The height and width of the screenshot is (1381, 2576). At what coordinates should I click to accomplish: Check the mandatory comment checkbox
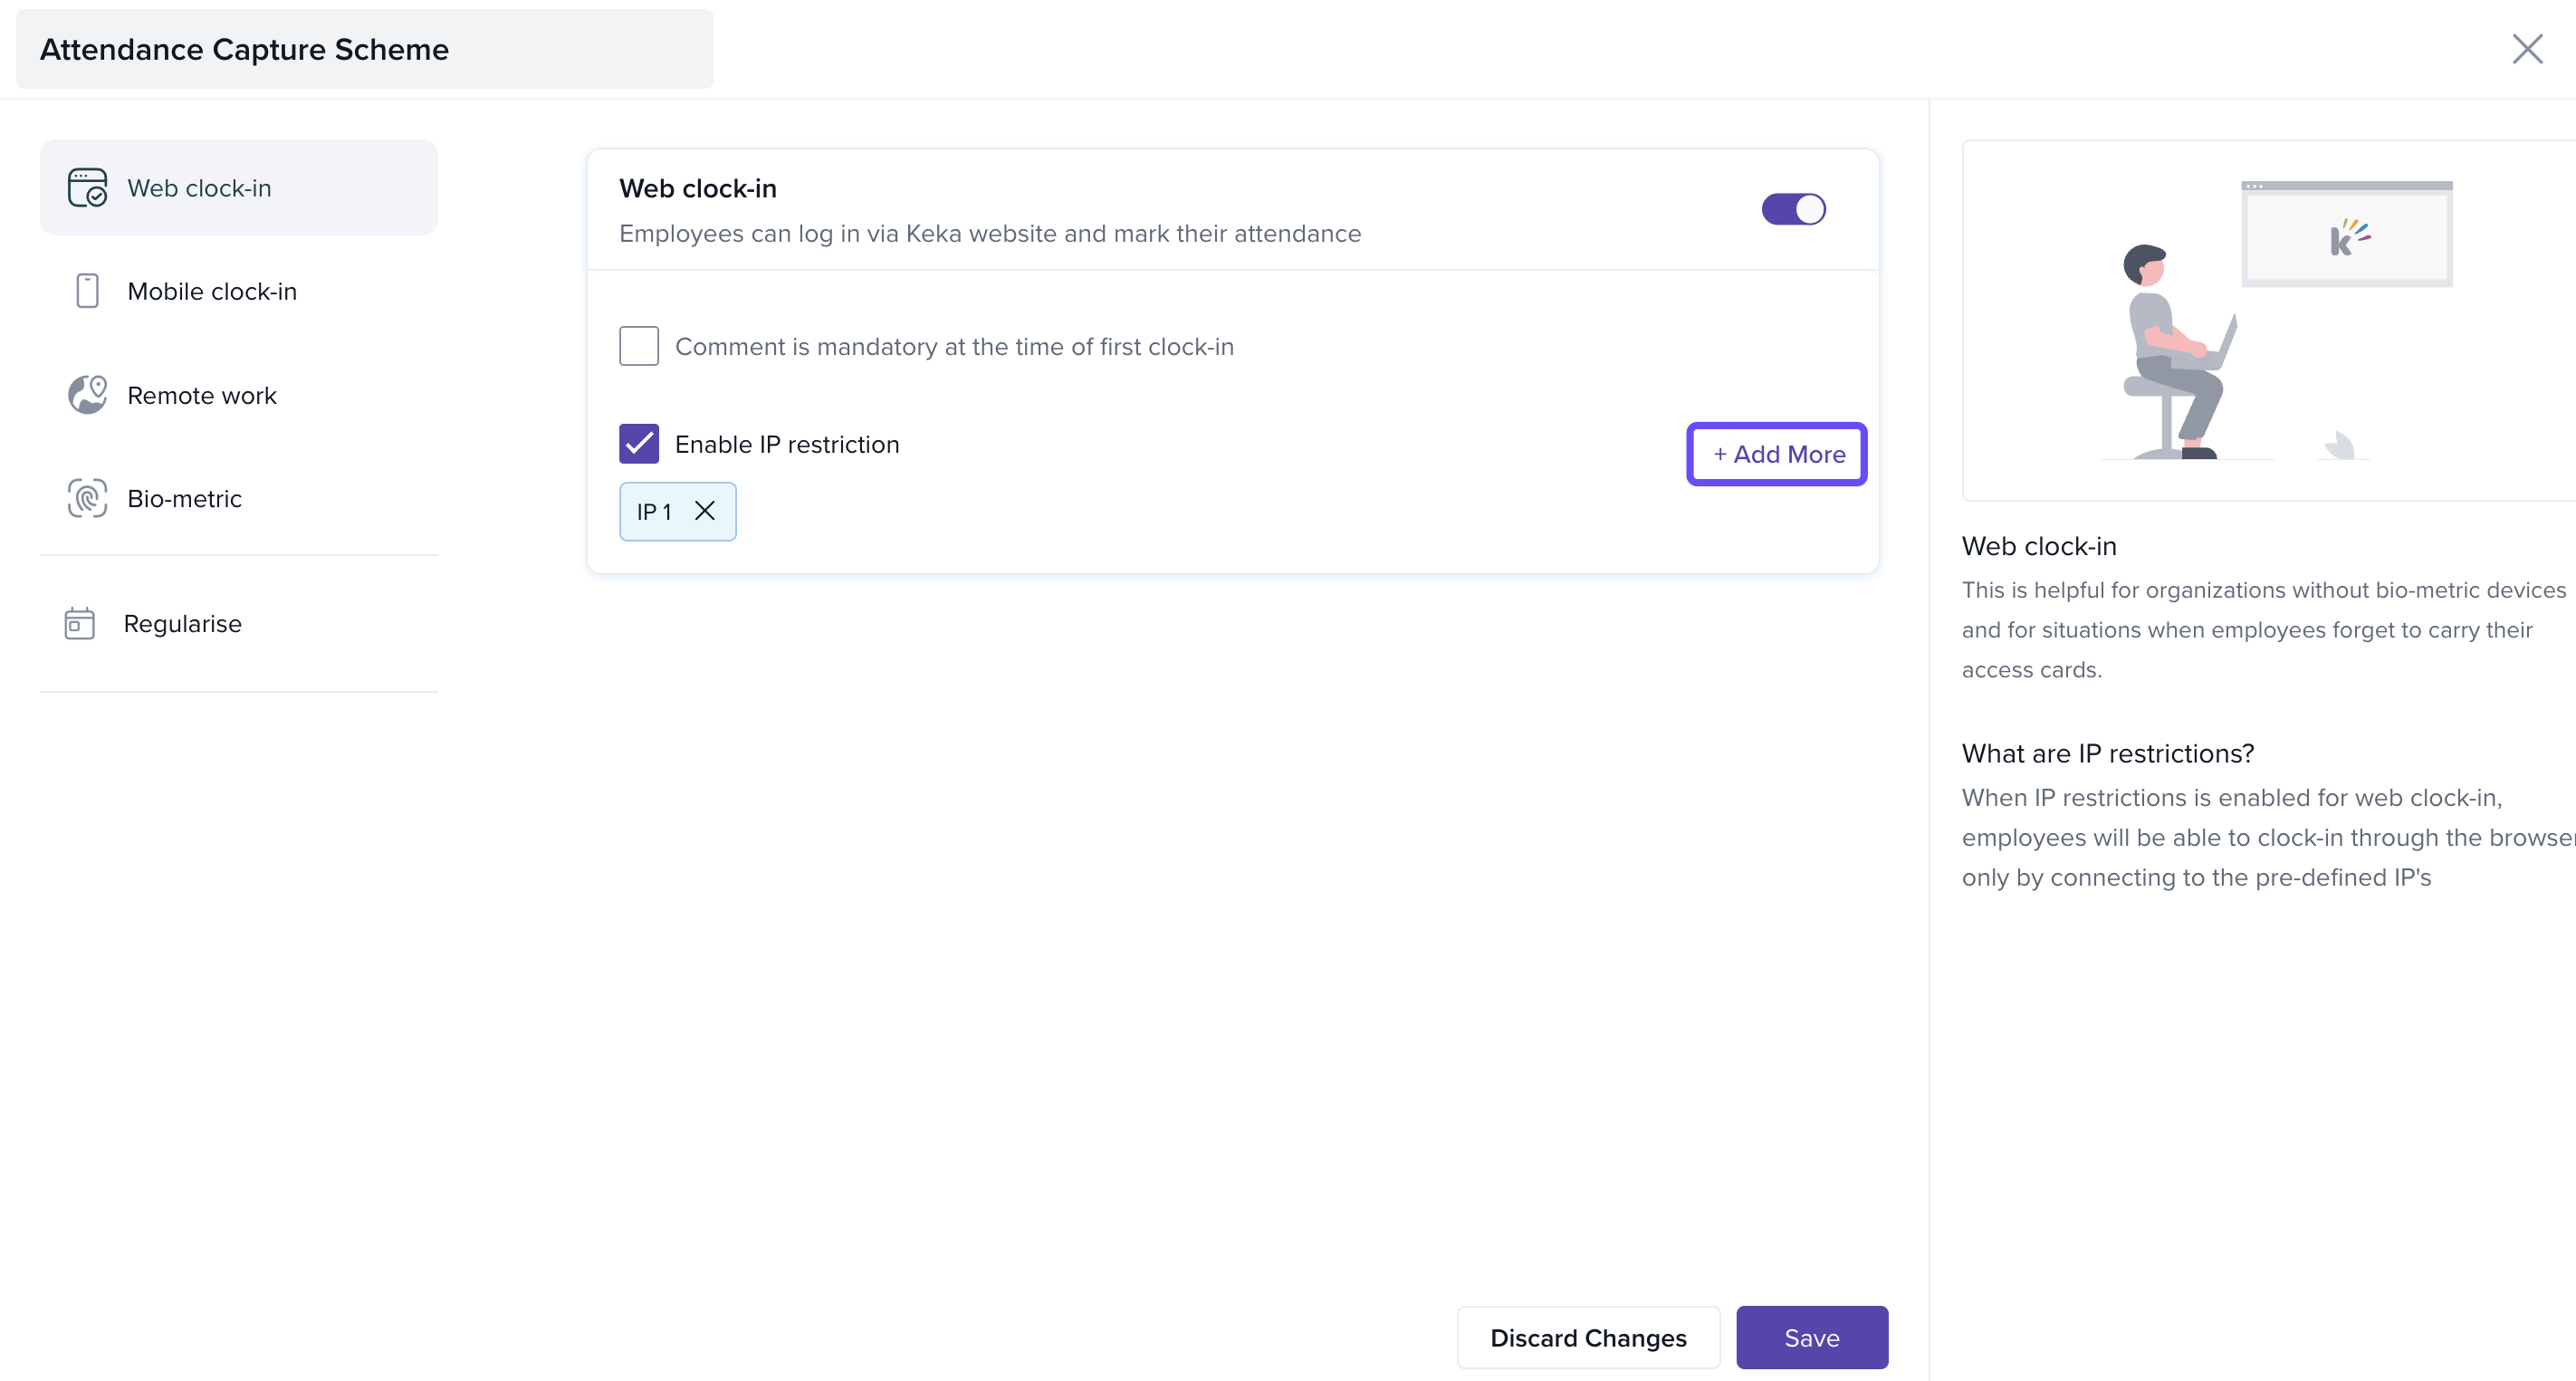pyautogui.click(x=638, y=346)
